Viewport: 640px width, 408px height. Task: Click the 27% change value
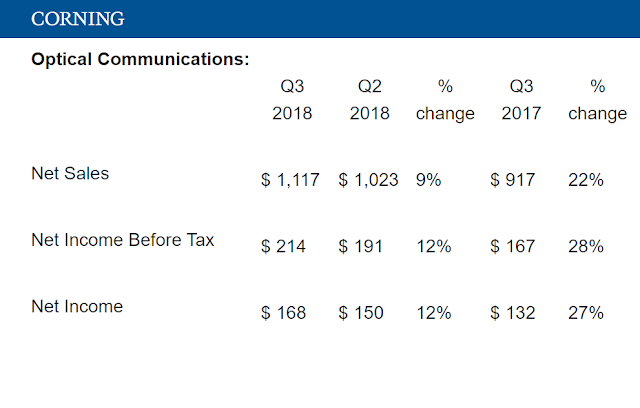pos(586,313)
